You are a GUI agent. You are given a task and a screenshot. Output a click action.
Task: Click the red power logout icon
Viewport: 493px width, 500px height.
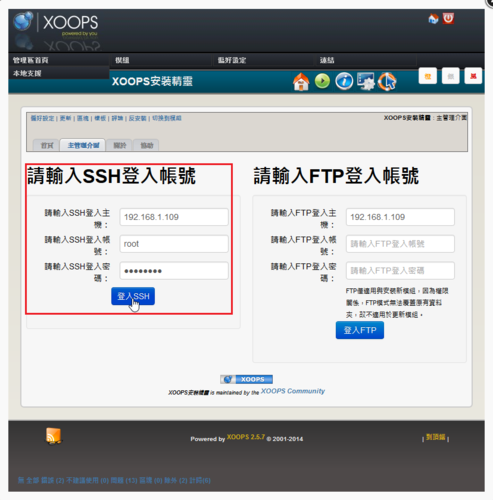tap(448, 18)
